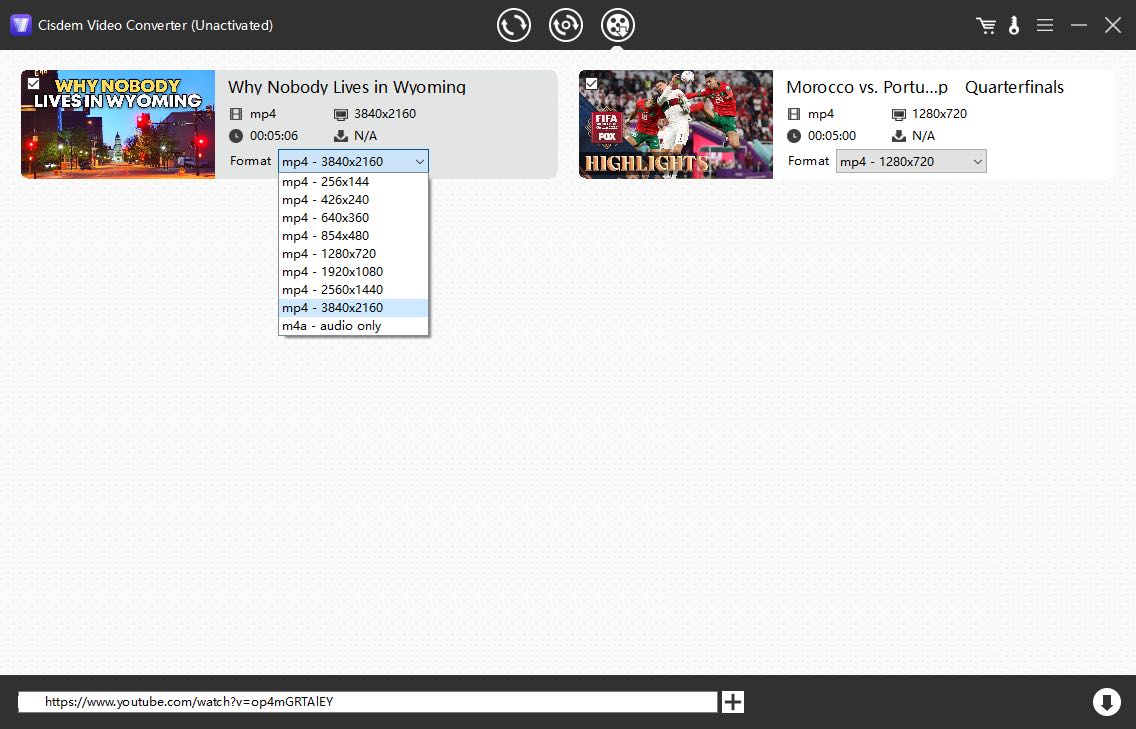Pick mp4 - 1920x1080 from list
This screenshot has height=729, width=1136.
(x=354, y=272)
